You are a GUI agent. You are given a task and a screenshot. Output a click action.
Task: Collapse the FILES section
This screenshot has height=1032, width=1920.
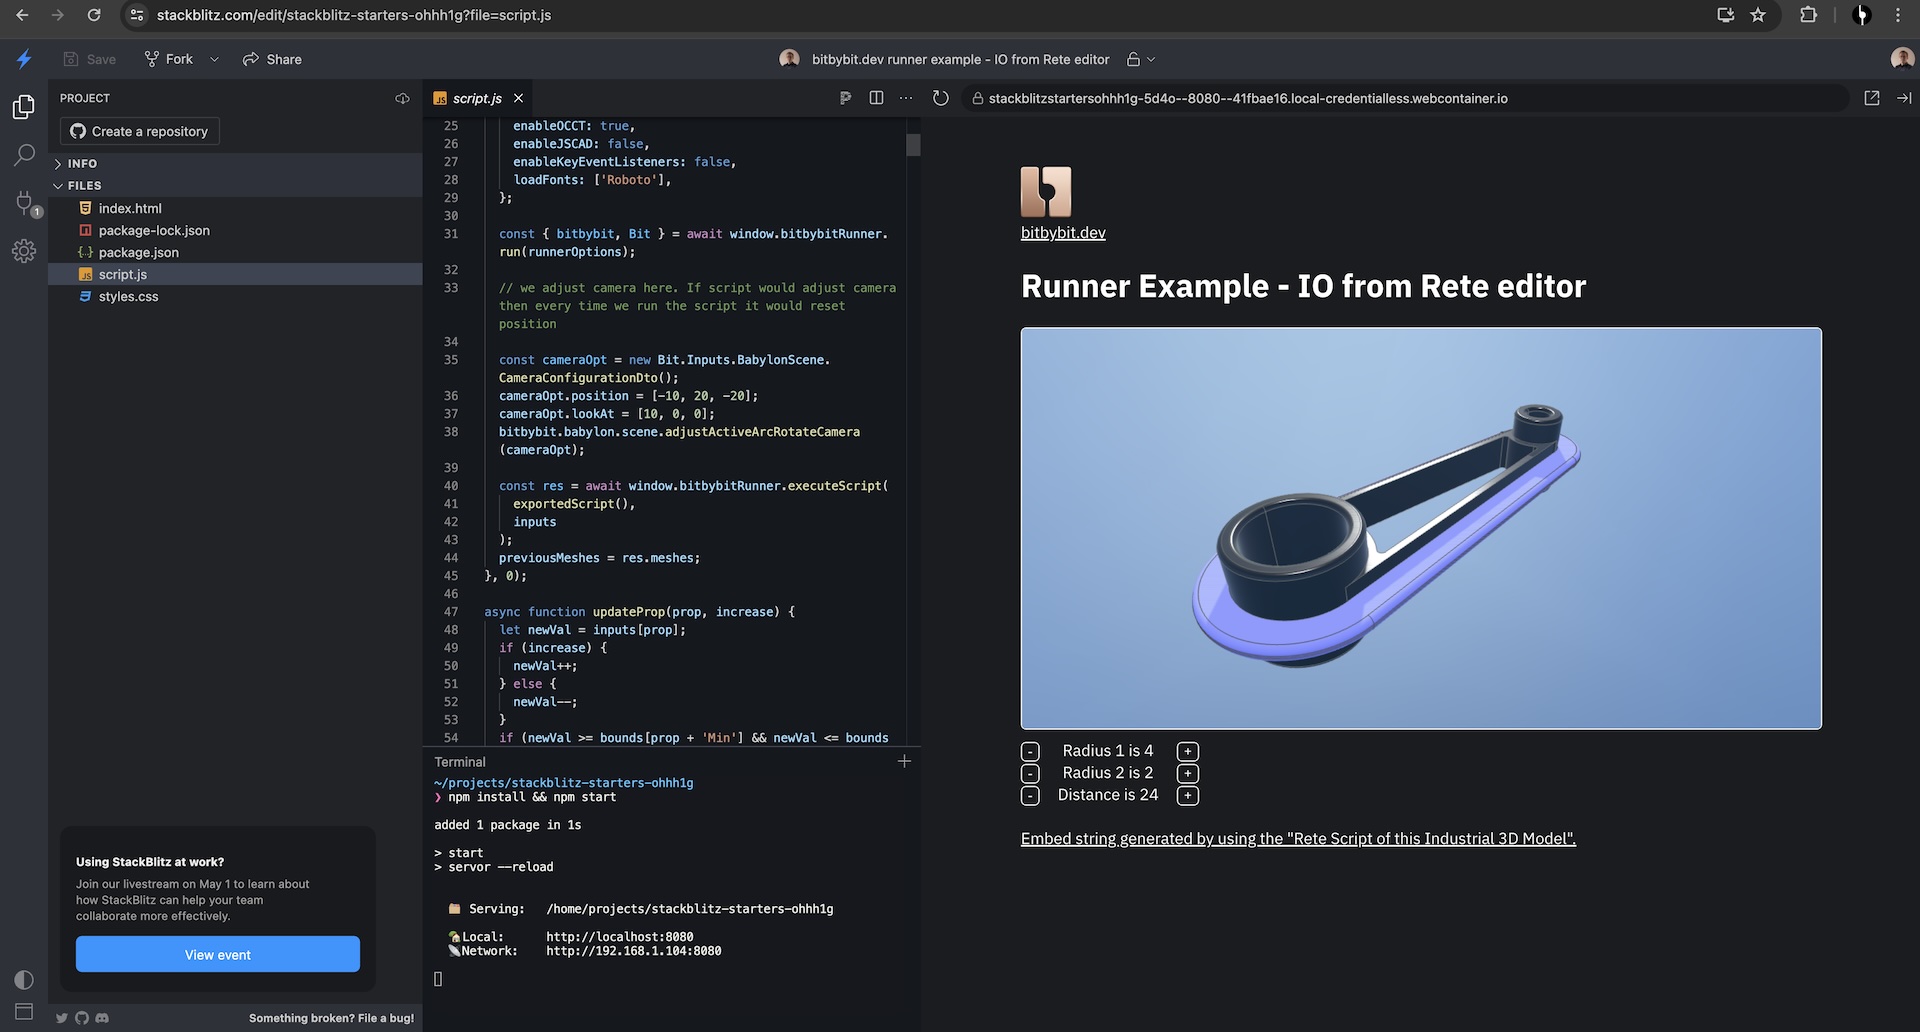point(235,185)
